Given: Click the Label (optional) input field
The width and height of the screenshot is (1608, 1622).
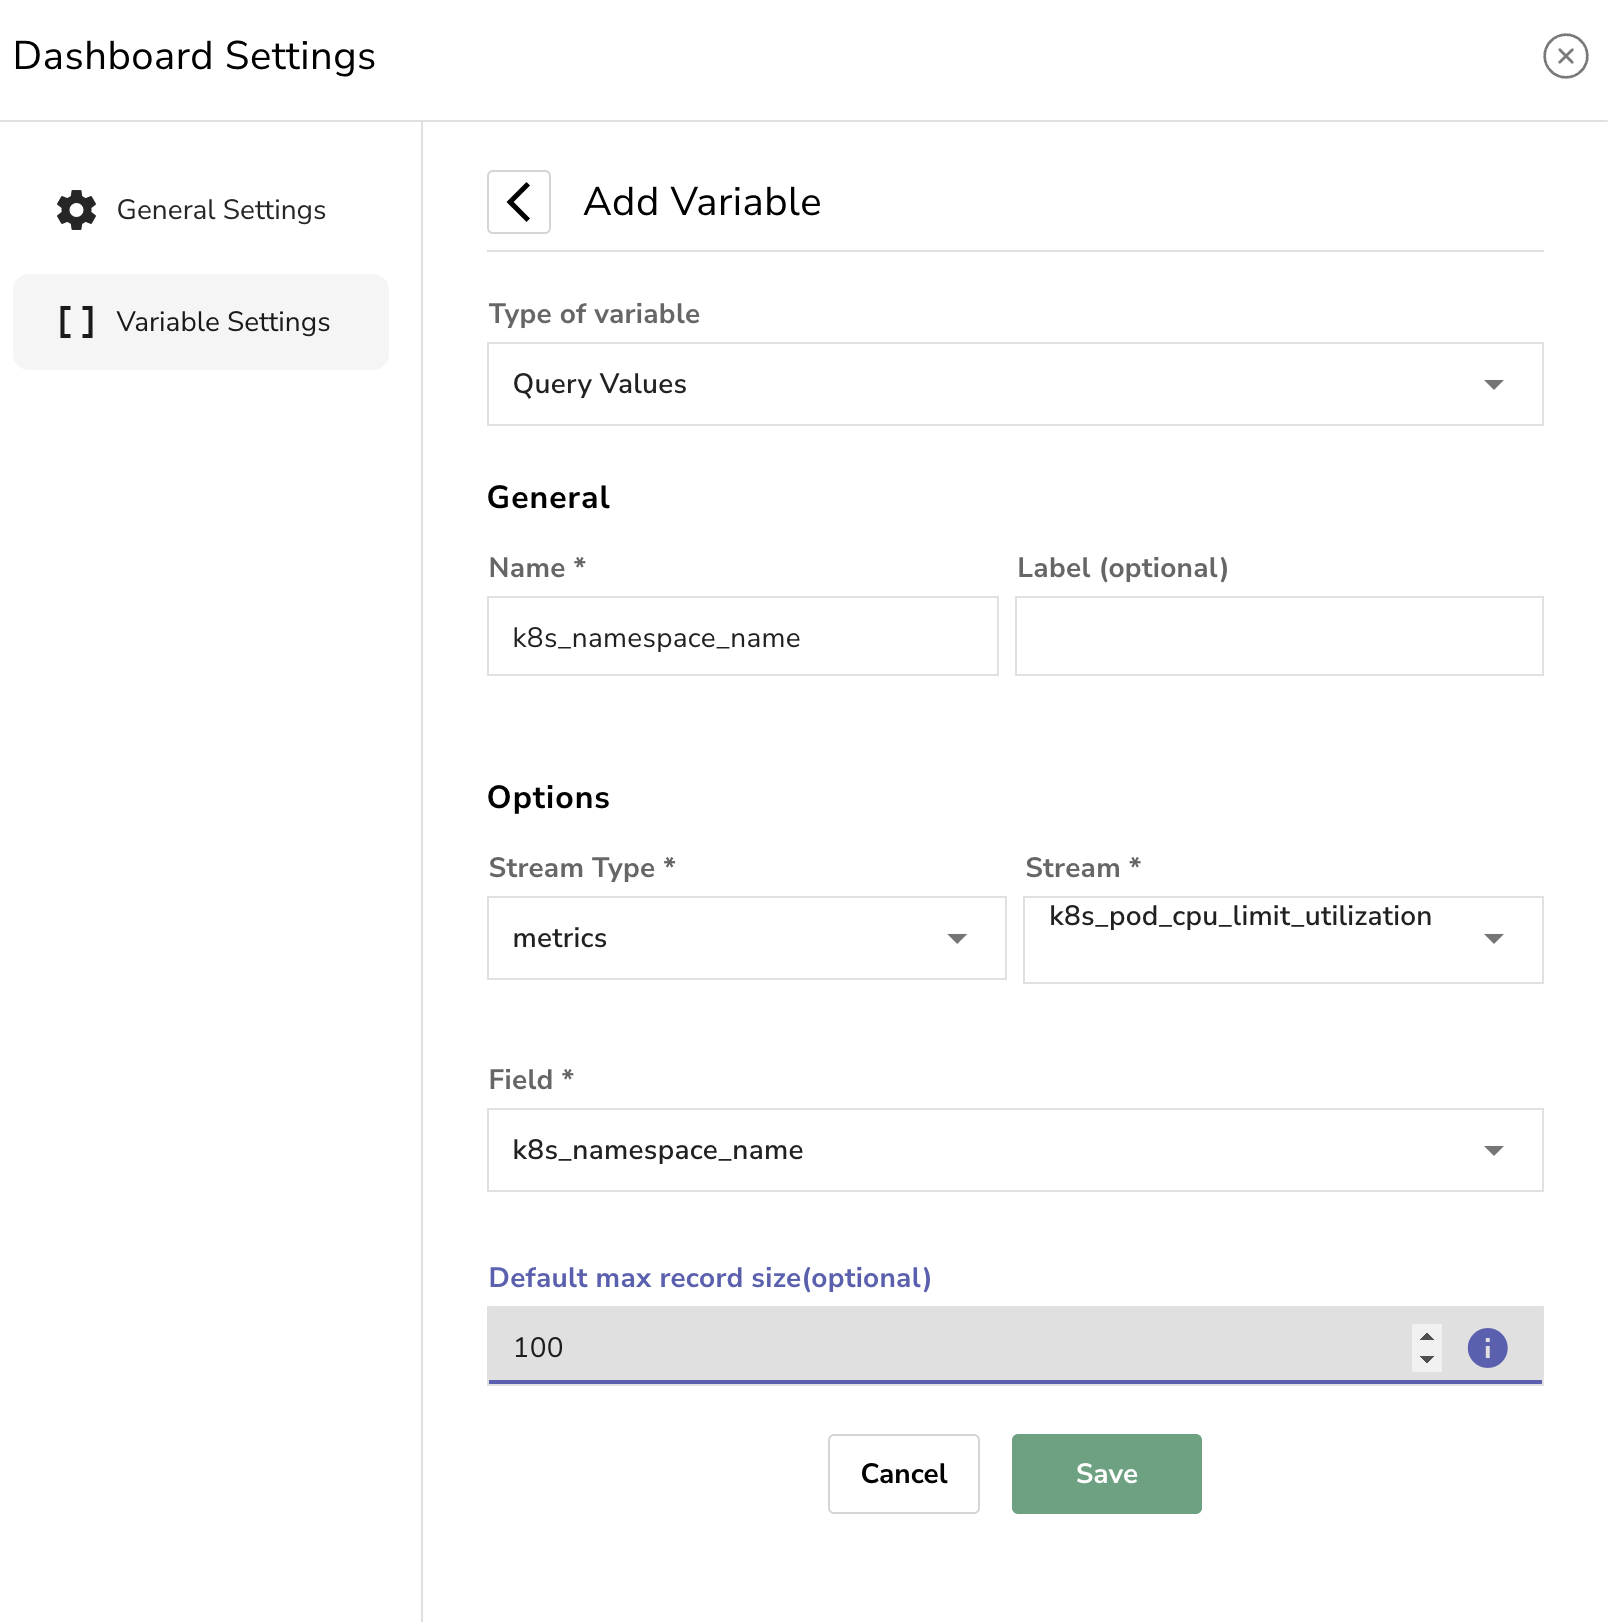Looking at the screenshot, I should (x=1279, y=636).
